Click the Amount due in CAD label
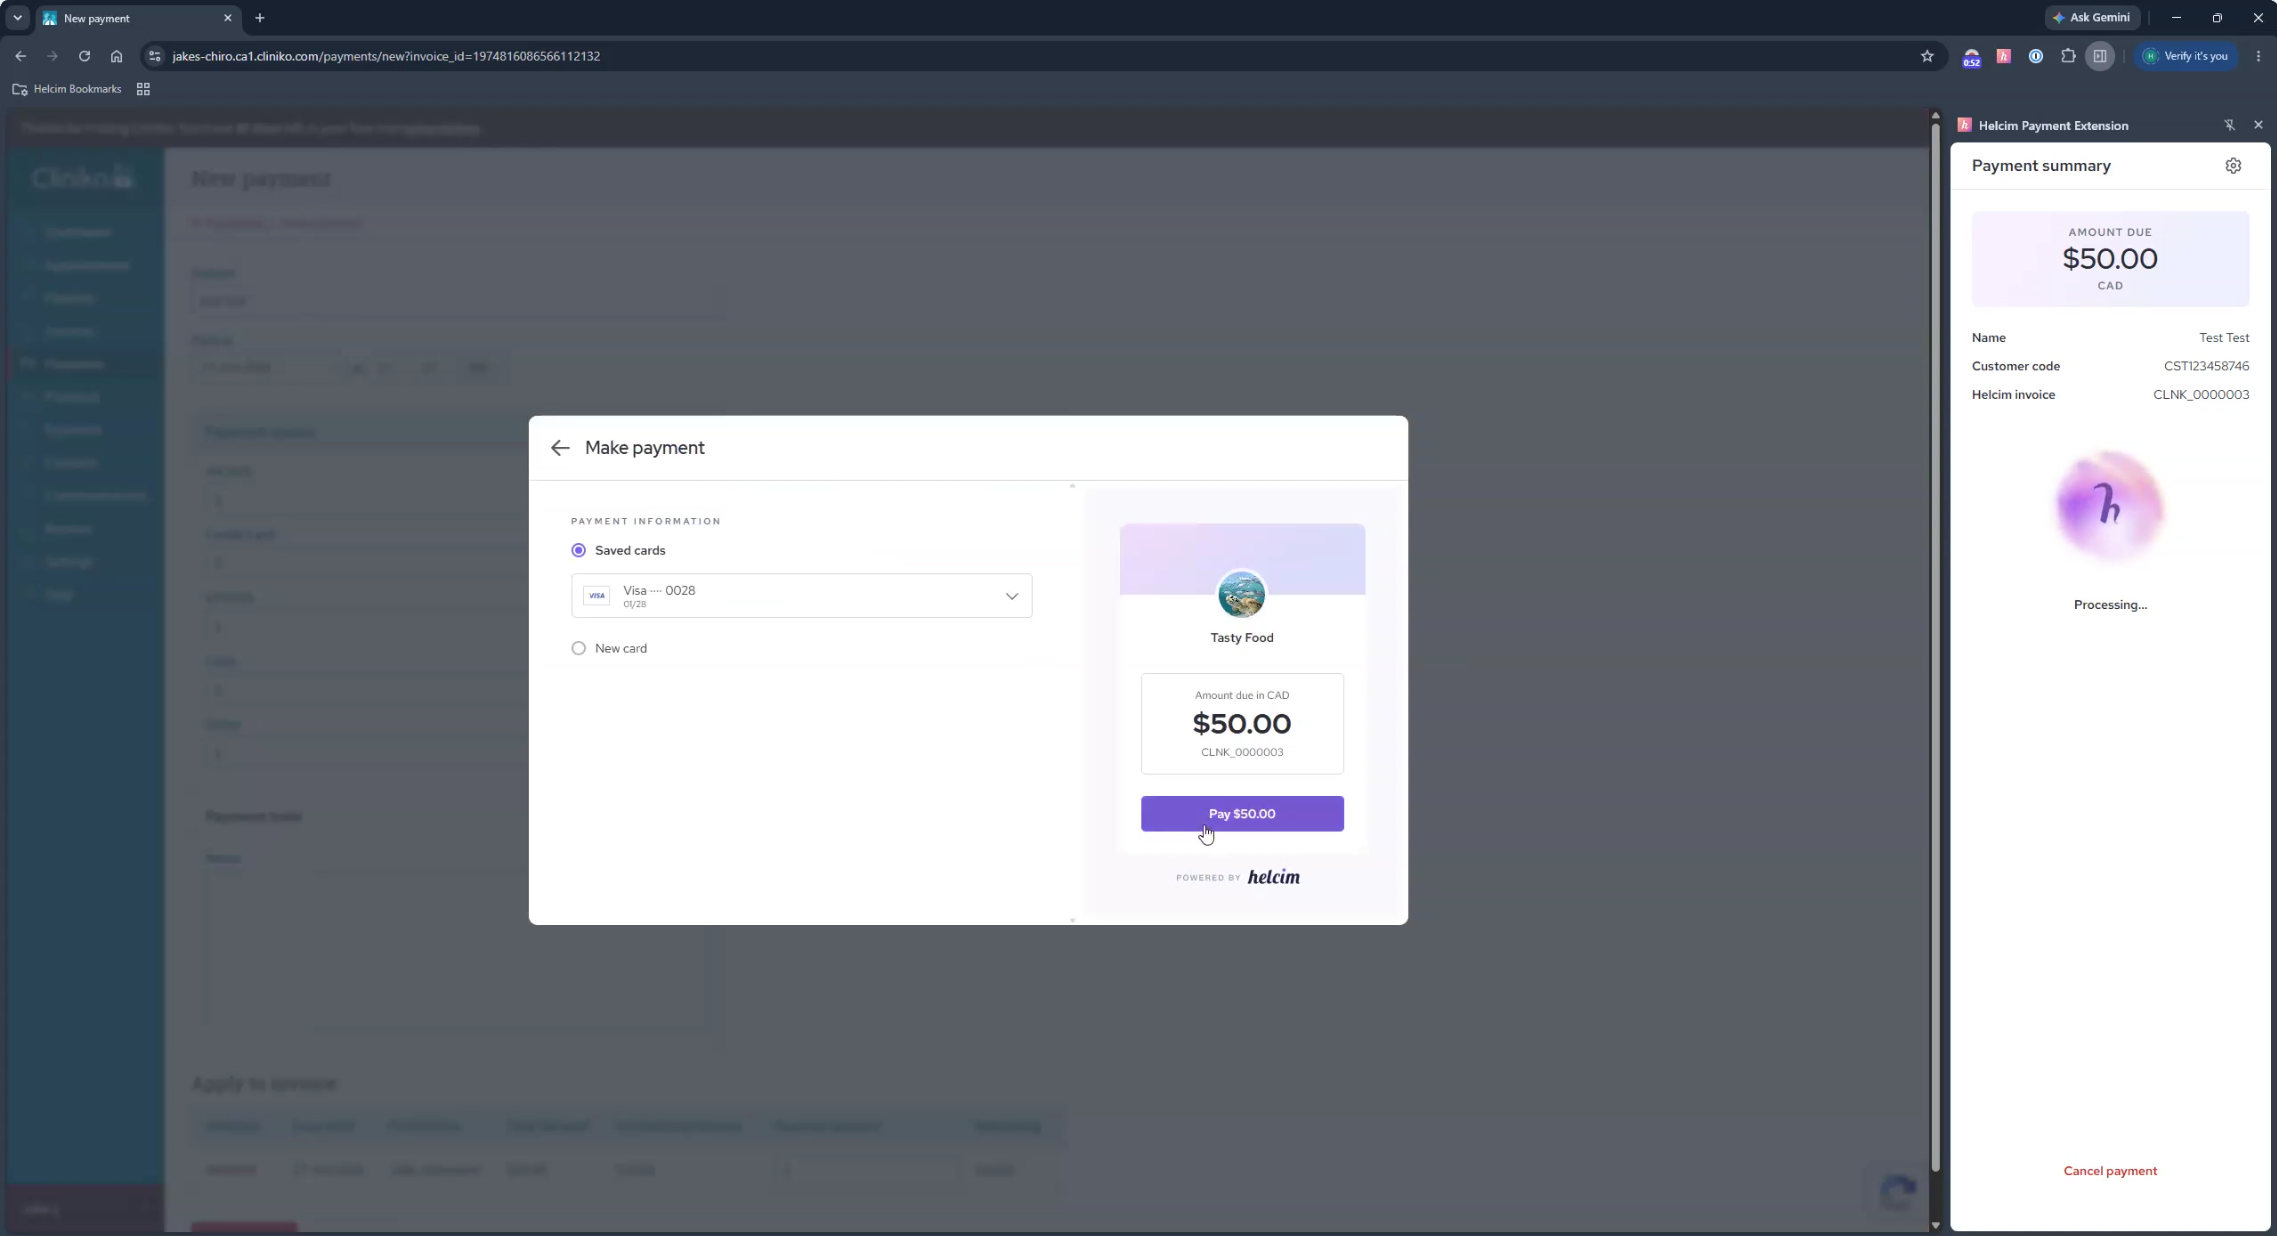Image resolution: width=2277 pixels, height=1236 pixels. pos(1241,695)
